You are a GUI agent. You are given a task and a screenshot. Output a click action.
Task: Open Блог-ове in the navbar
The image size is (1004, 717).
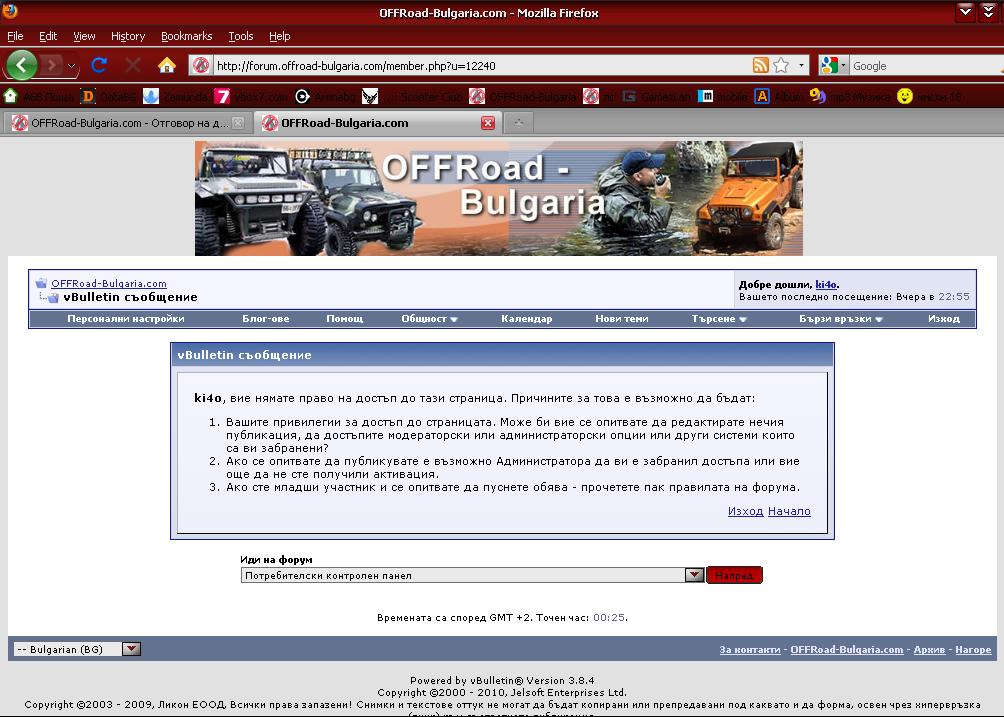pyautogui.click(x=266, y=319)
